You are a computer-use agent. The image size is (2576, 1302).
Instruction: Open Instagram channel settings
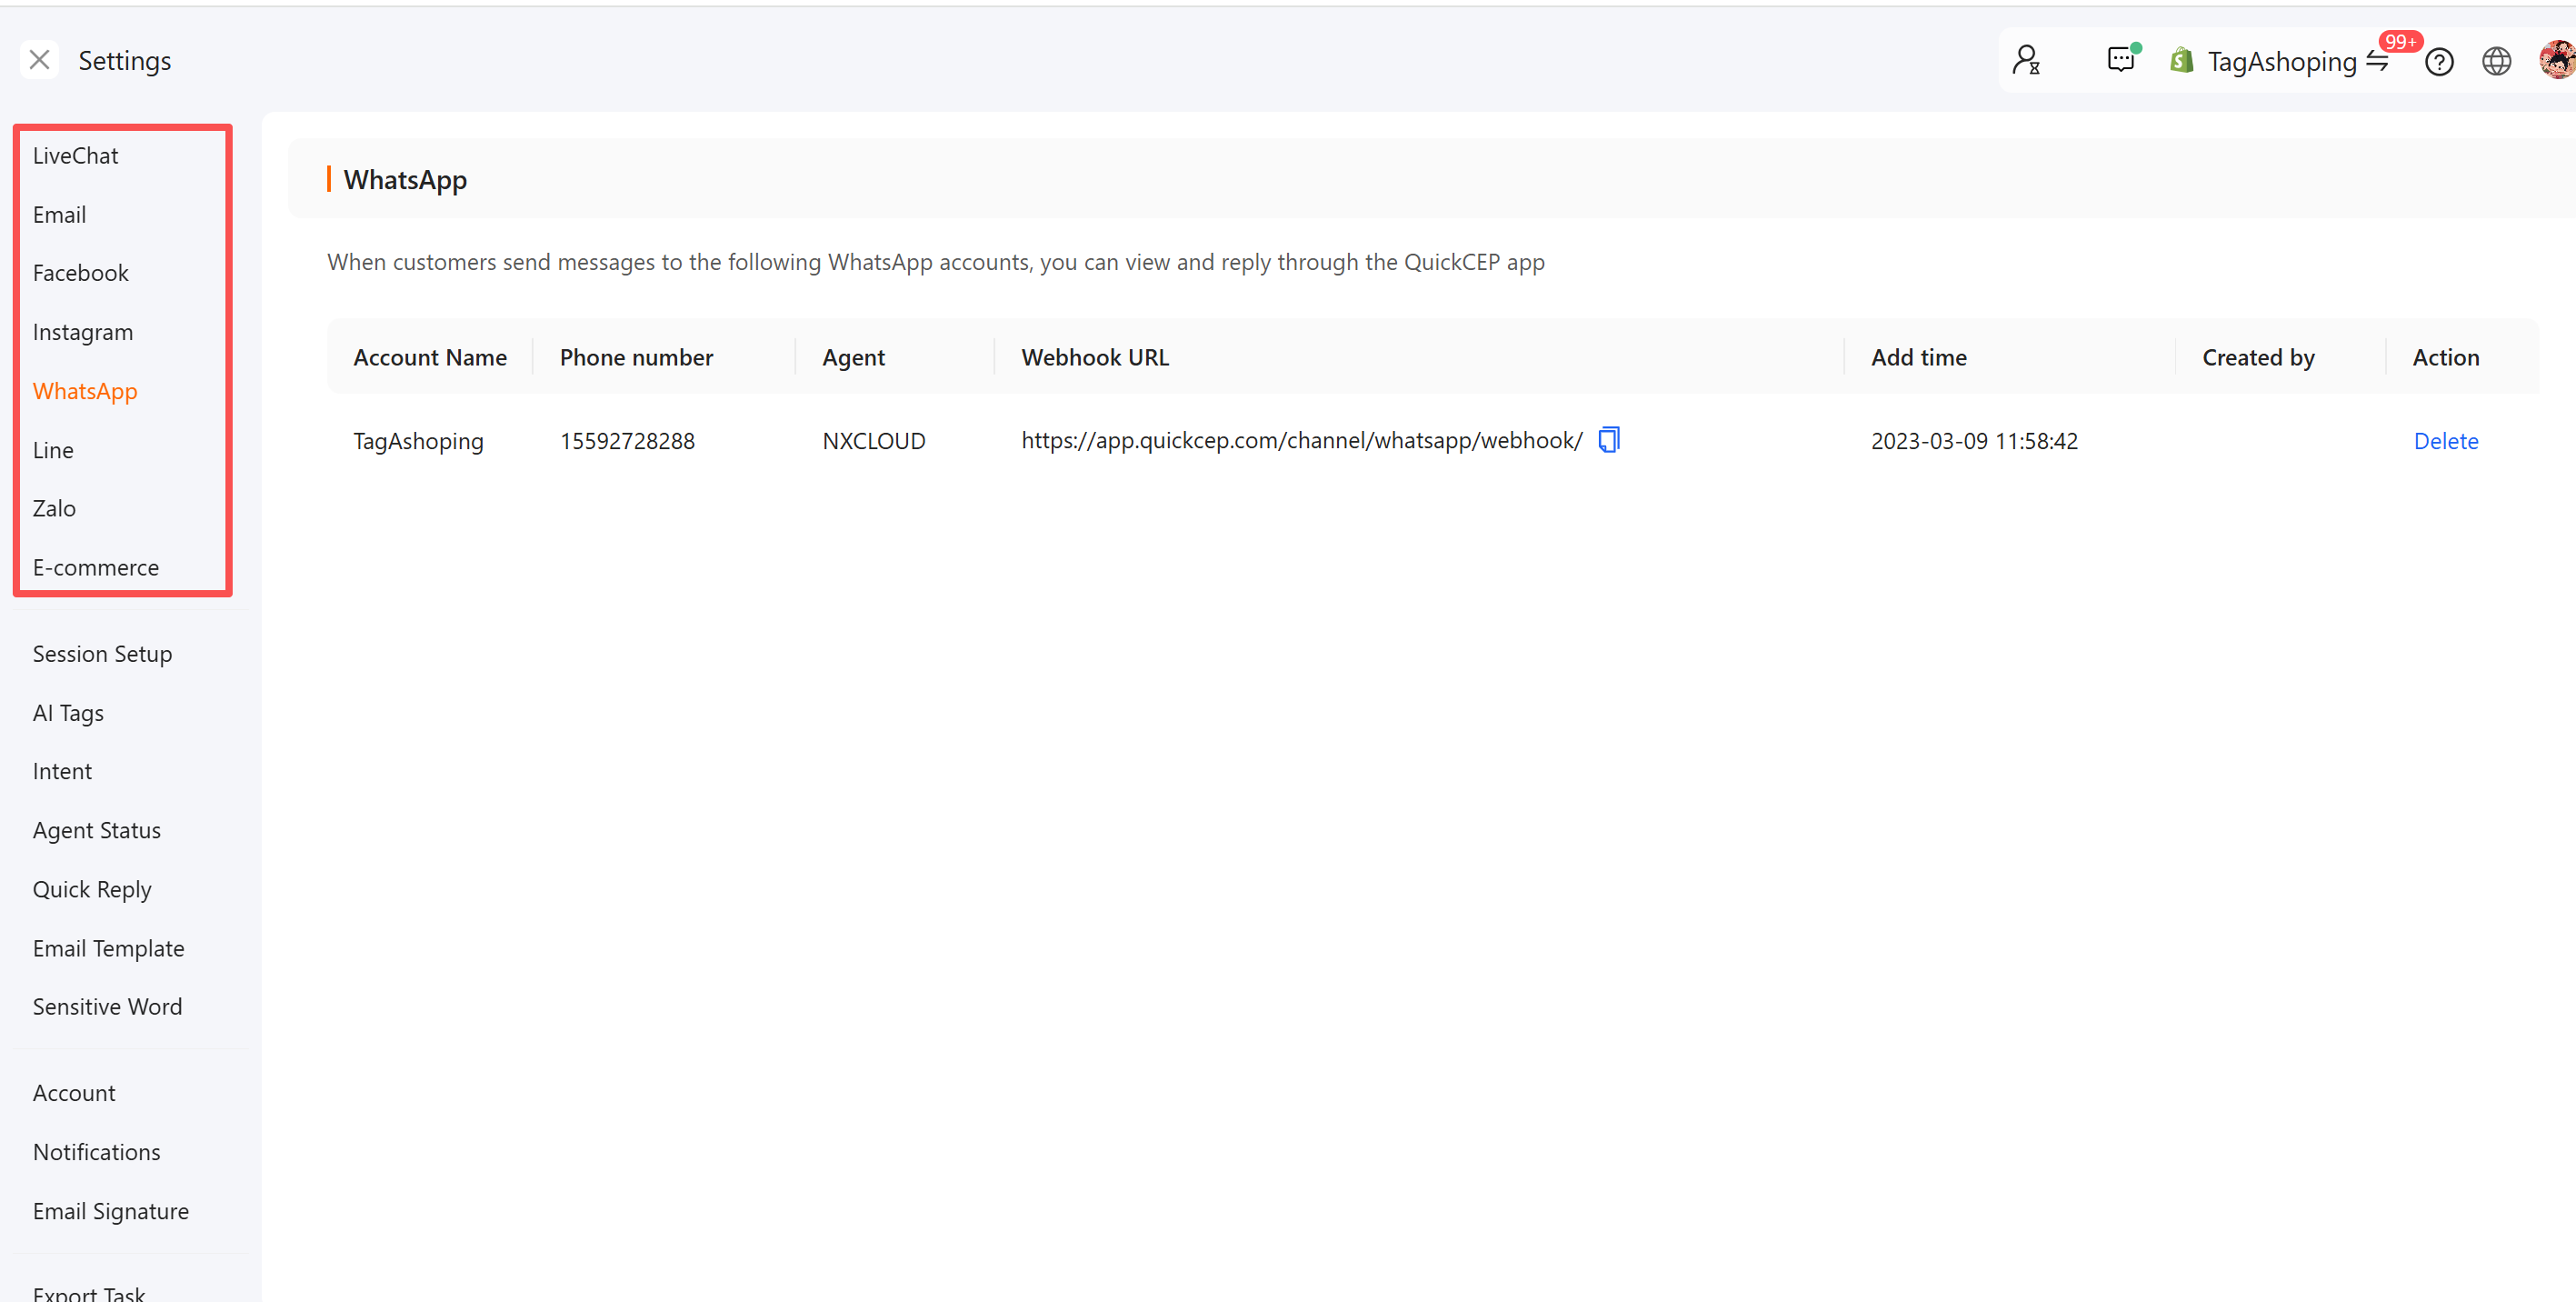(x=82, y=332)
